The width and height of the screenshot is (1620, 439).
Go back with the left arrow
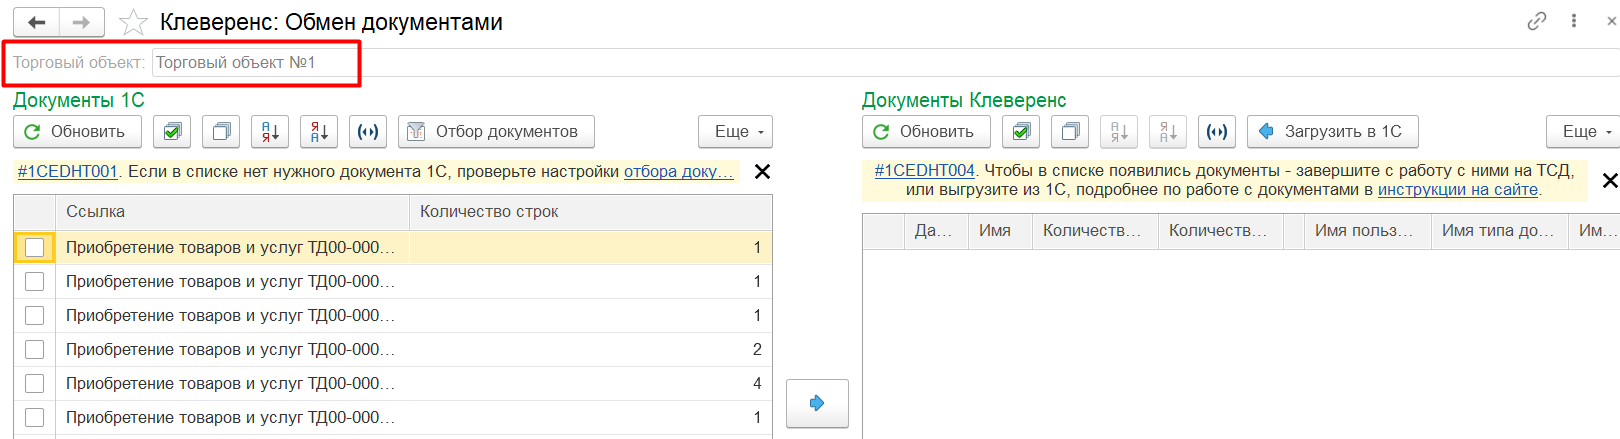37,22
